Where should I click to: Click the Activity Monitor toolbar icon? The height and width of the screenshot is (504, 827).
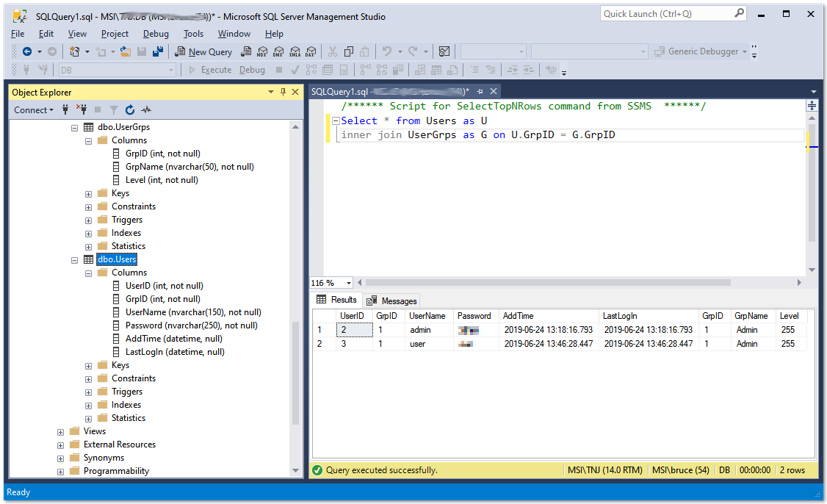[x=445, y=52]
